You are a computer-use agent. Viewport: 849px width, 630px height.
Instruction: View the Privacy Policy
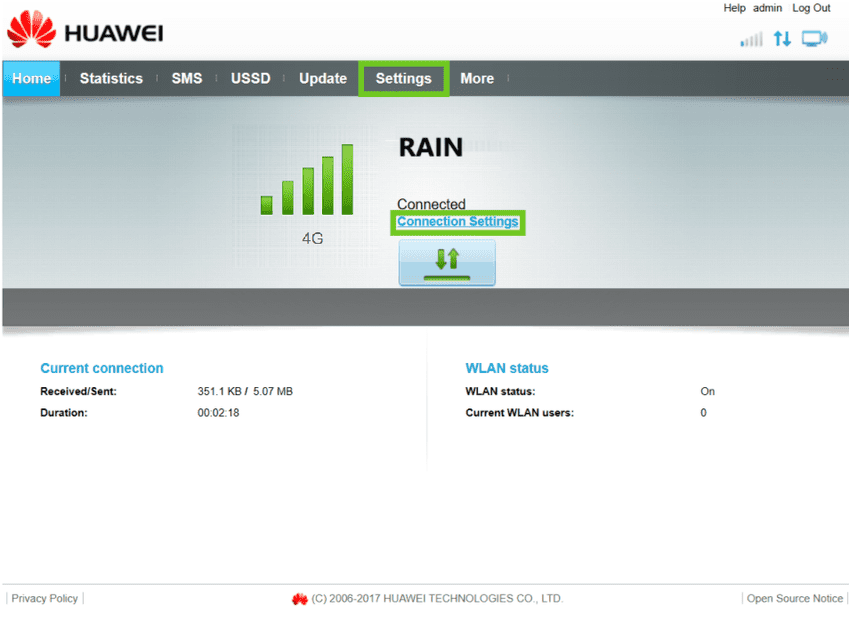pos(44,598)
